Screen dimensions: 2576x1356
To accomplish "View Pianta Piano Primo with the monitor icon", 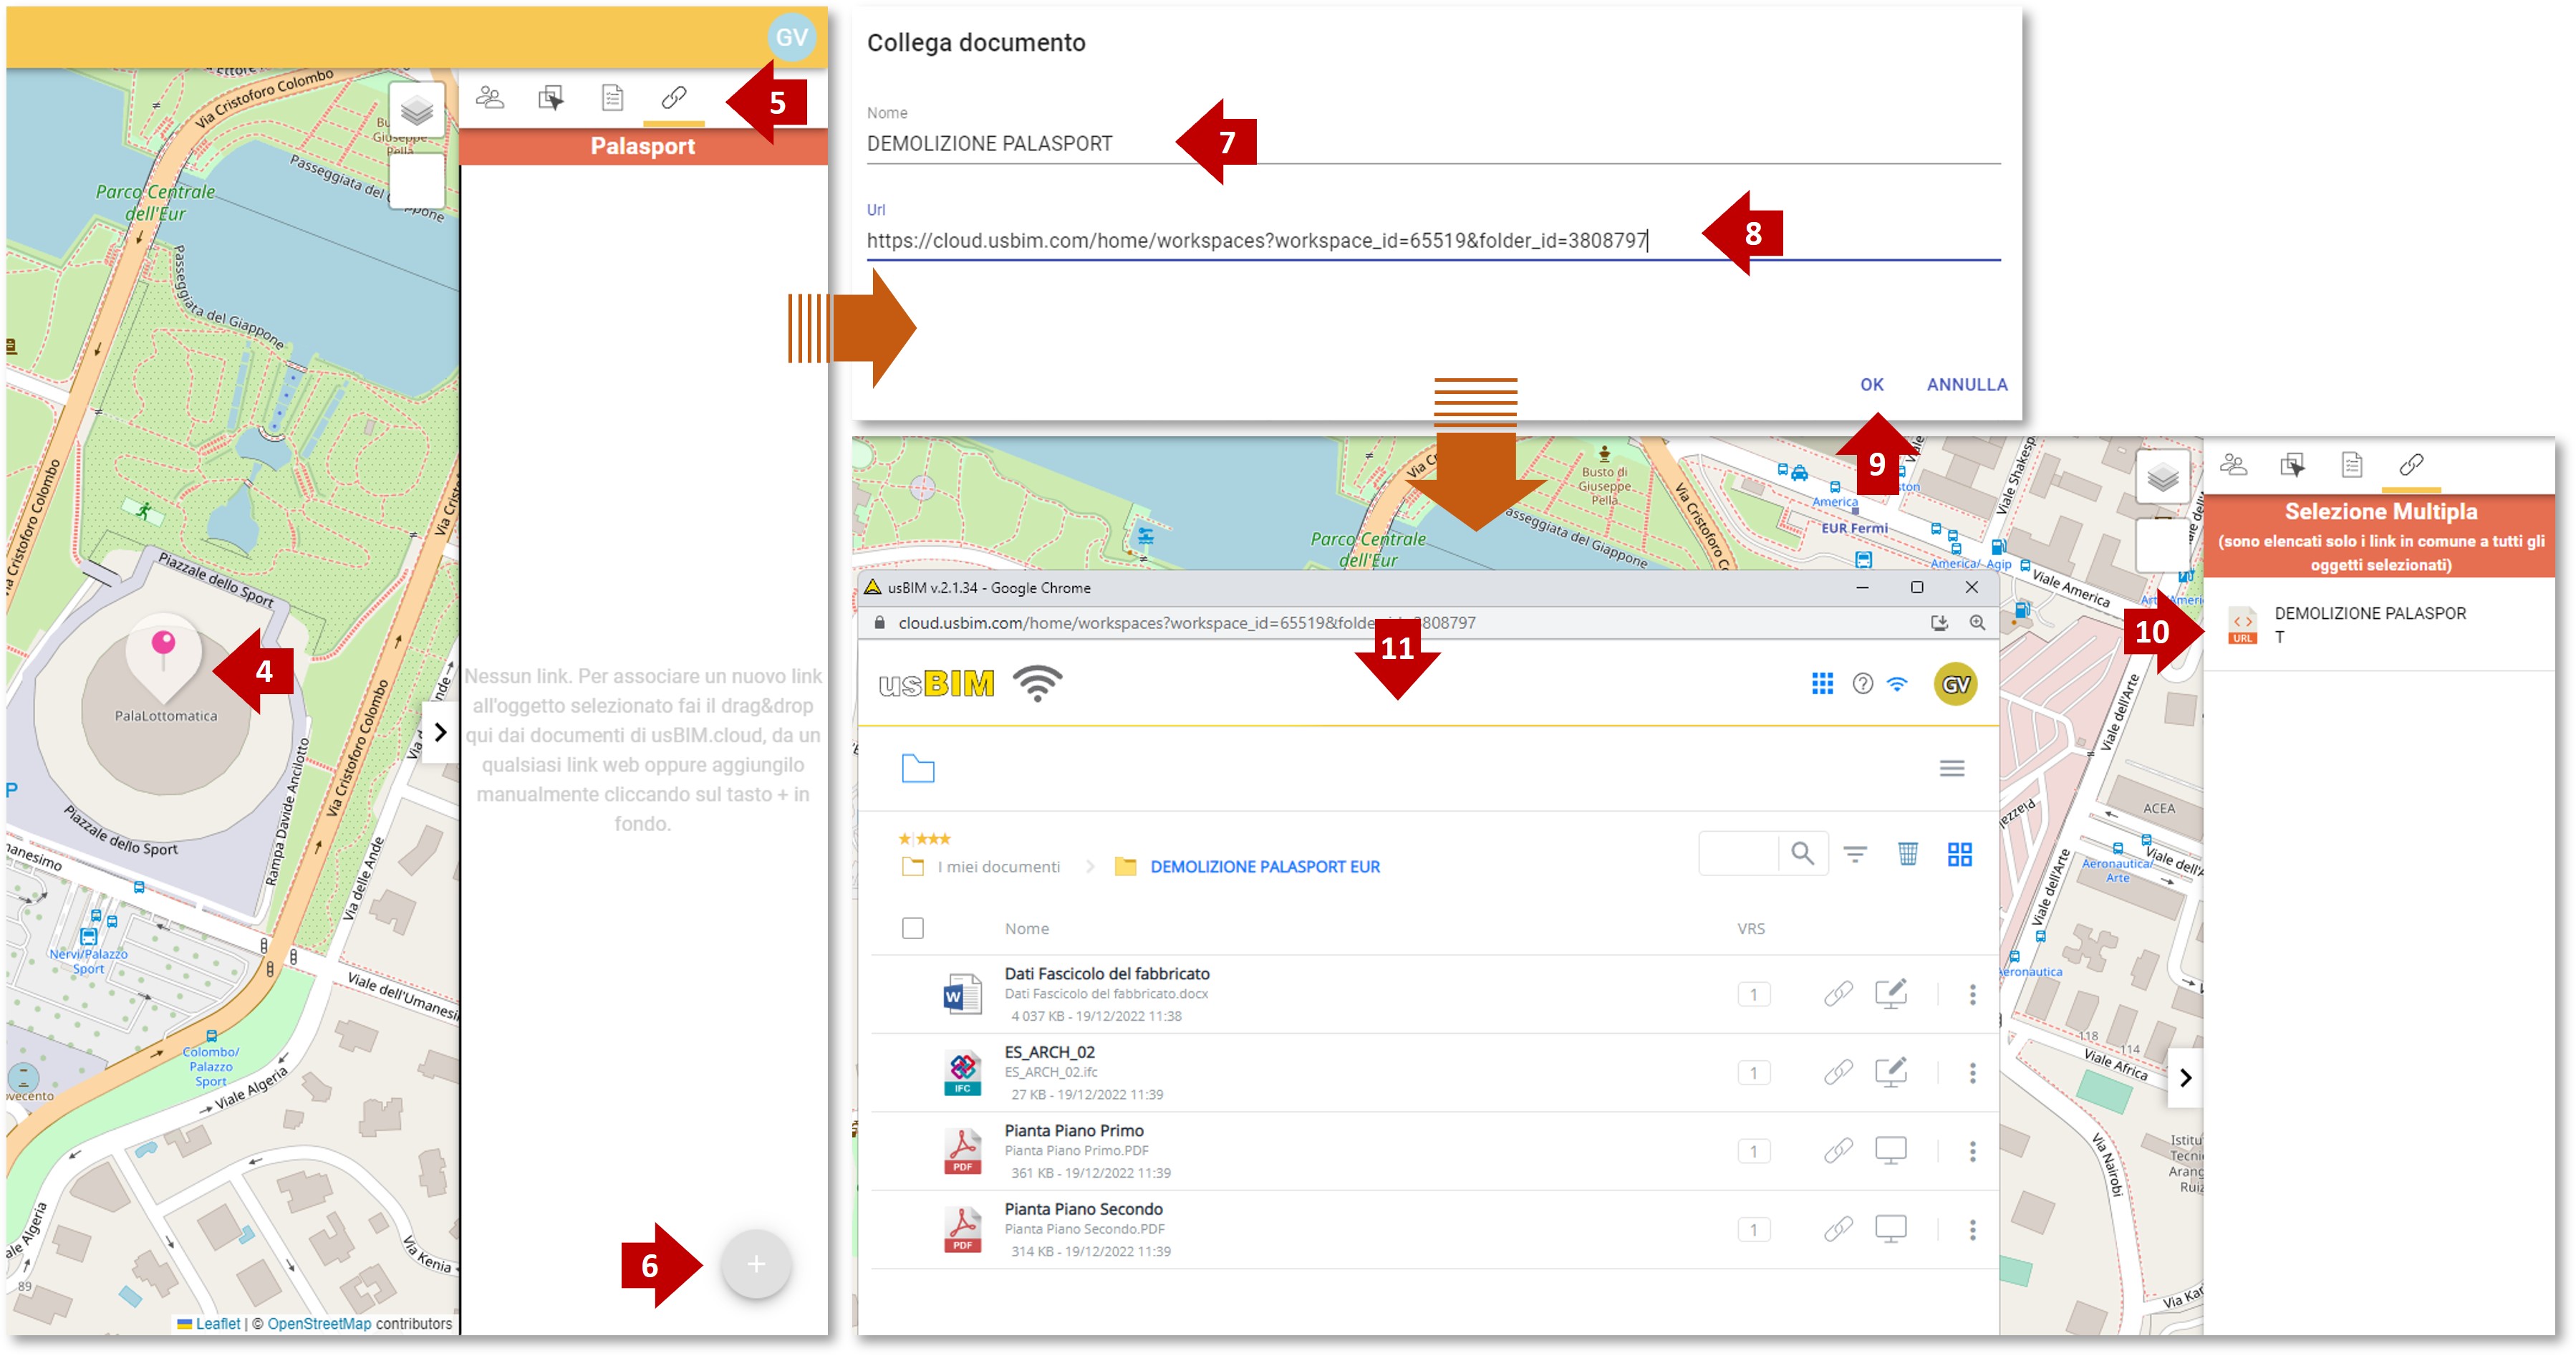I will [1890, 1151].
